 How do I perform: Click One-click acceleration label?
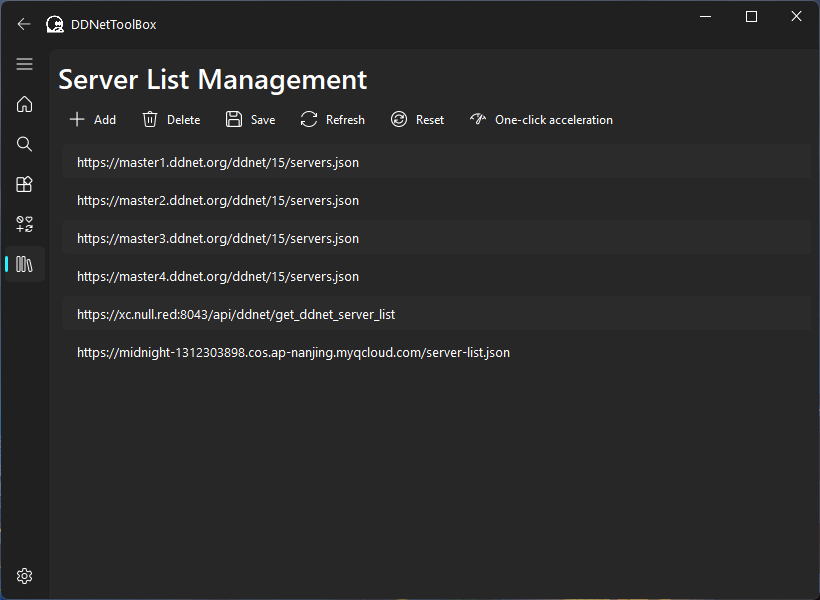[x=554, y=120]
